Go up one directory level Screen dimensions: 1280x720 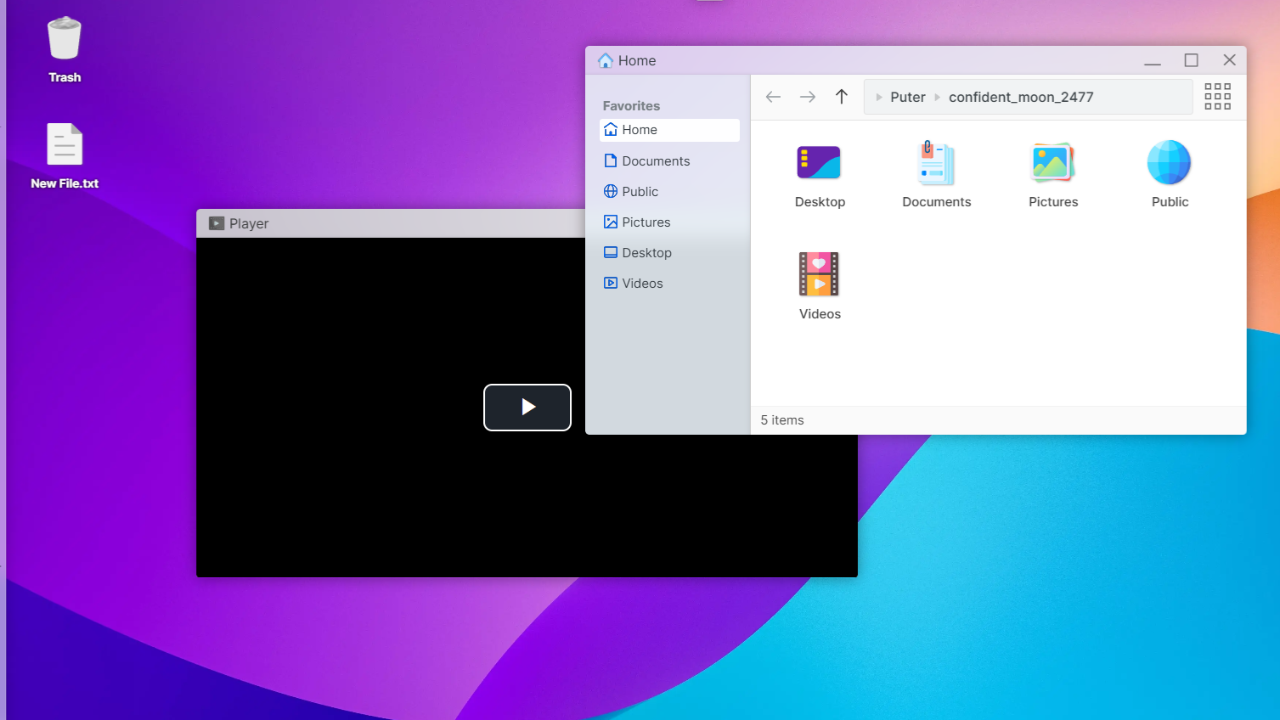pos(841,97)
